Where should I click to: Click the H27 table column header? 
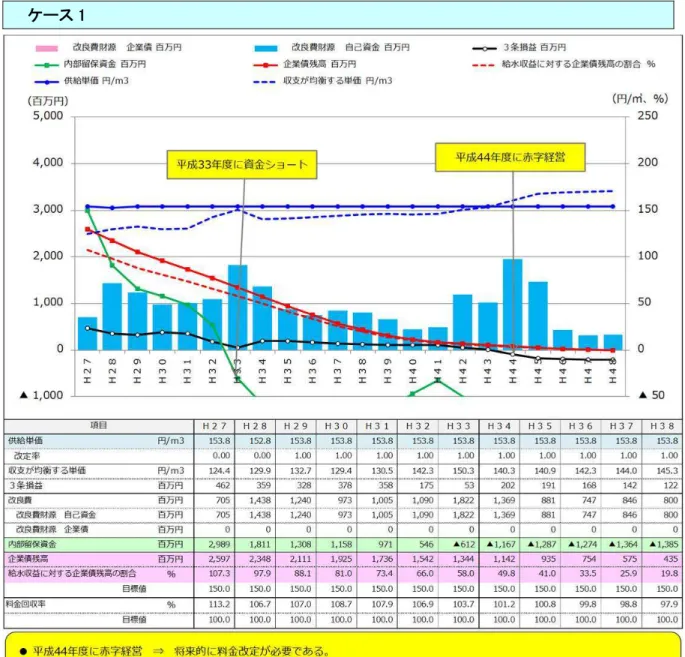point(214,426)
